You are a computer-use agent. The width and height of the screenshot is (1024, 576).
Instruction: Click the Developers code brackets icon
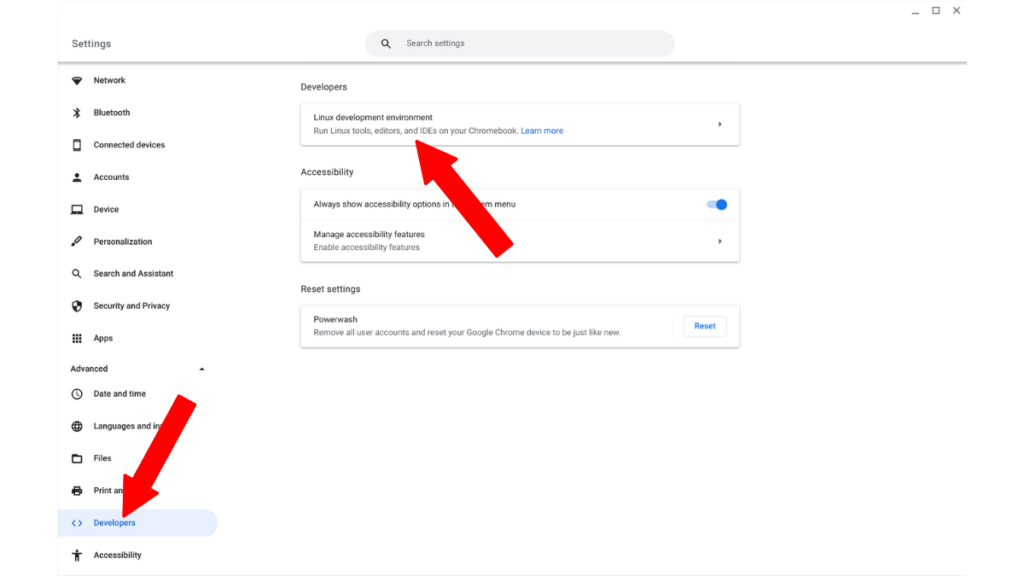pos(77,522)
